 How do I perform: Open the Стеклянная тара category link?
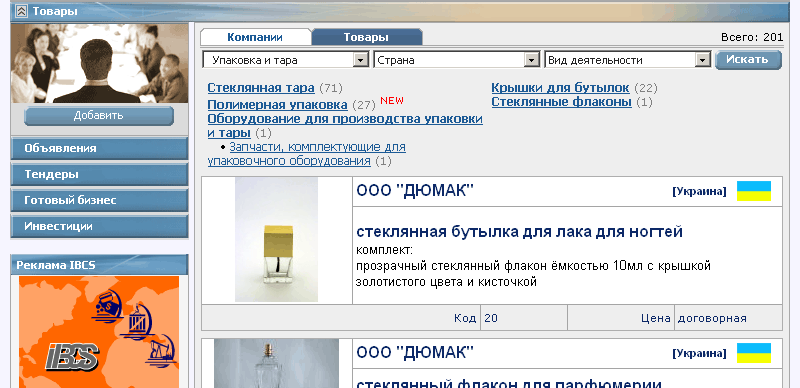click(x=261, y=88)
